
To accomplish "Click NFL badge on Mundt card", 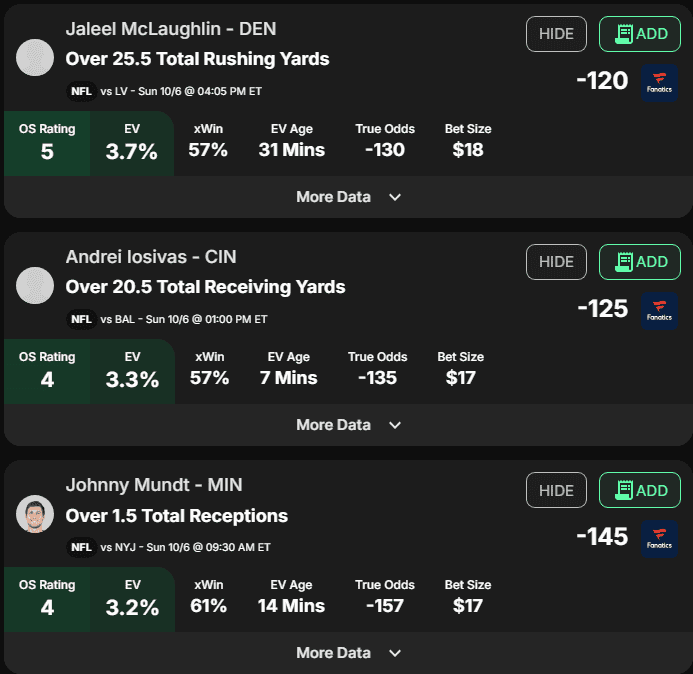I will coord(82,548).
